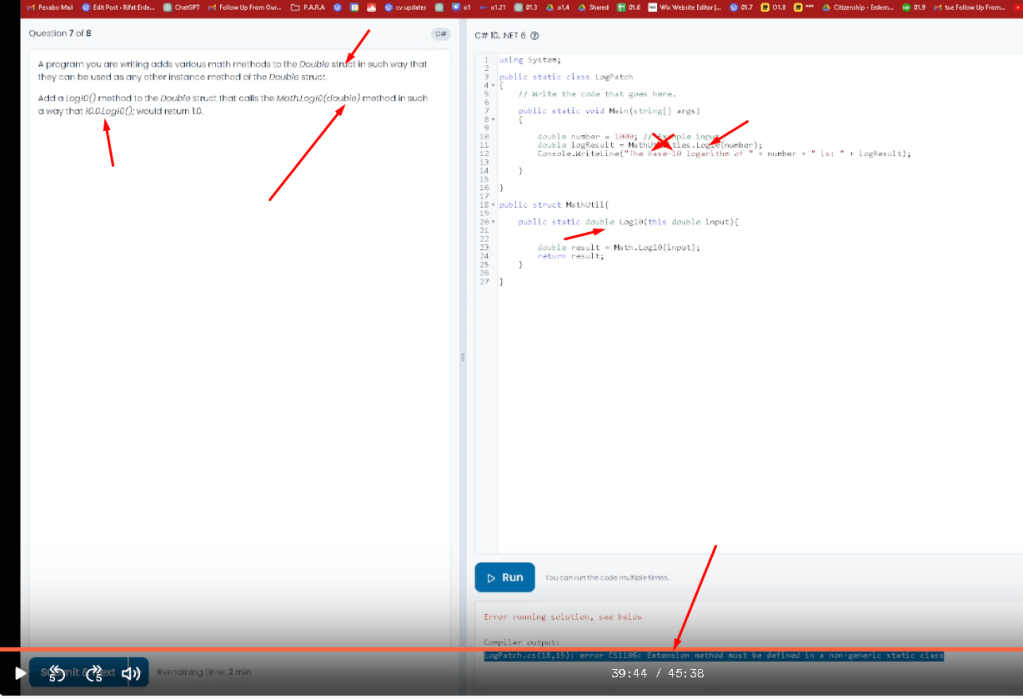Image resolution: width=1023 pixels, height=699 pixels.
Task: Open Follow Up From Our... bookmark
Action: click(x=245, y=7)
